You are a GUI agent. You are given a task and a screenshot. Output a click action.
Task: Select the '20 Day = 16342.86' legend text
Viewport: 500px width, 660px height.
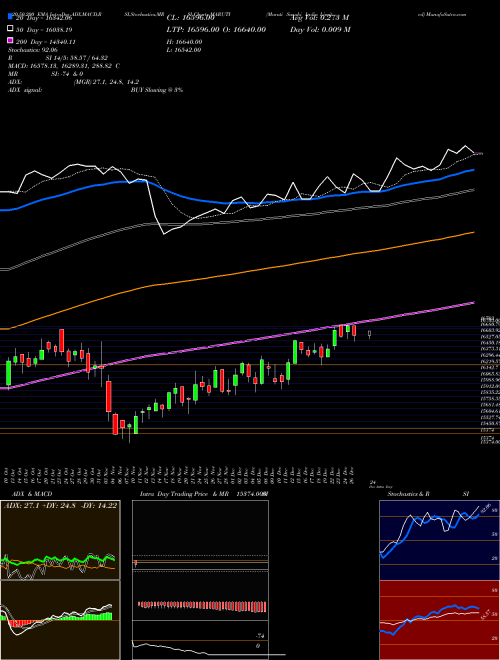[43, 17]
